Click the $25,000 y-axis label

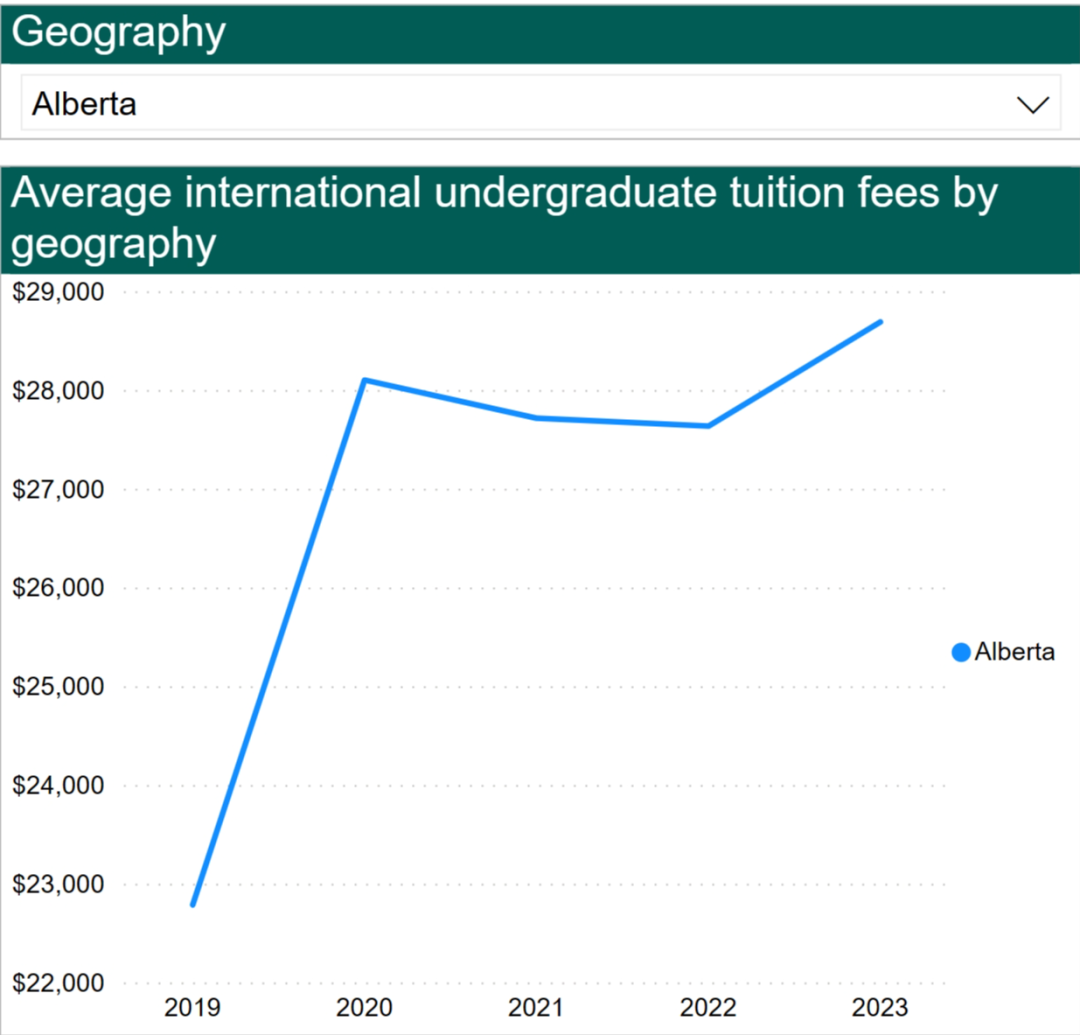click(59, 687)
